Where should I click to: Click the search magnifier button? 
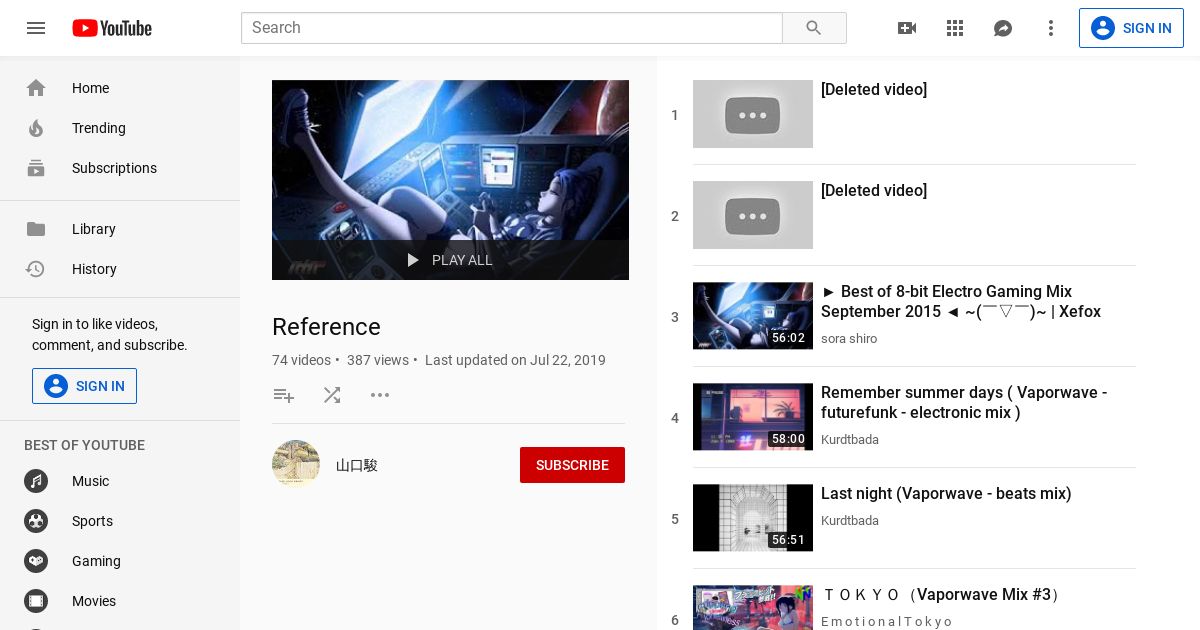point(814,28)
